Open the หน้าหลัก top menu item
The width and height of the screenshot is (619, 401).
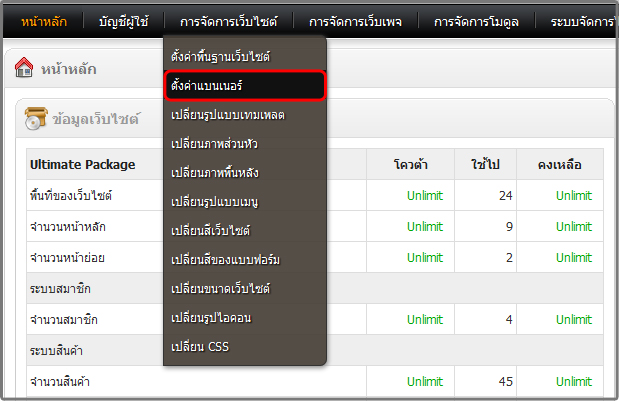pyautogui.click(x=44, y=21)
